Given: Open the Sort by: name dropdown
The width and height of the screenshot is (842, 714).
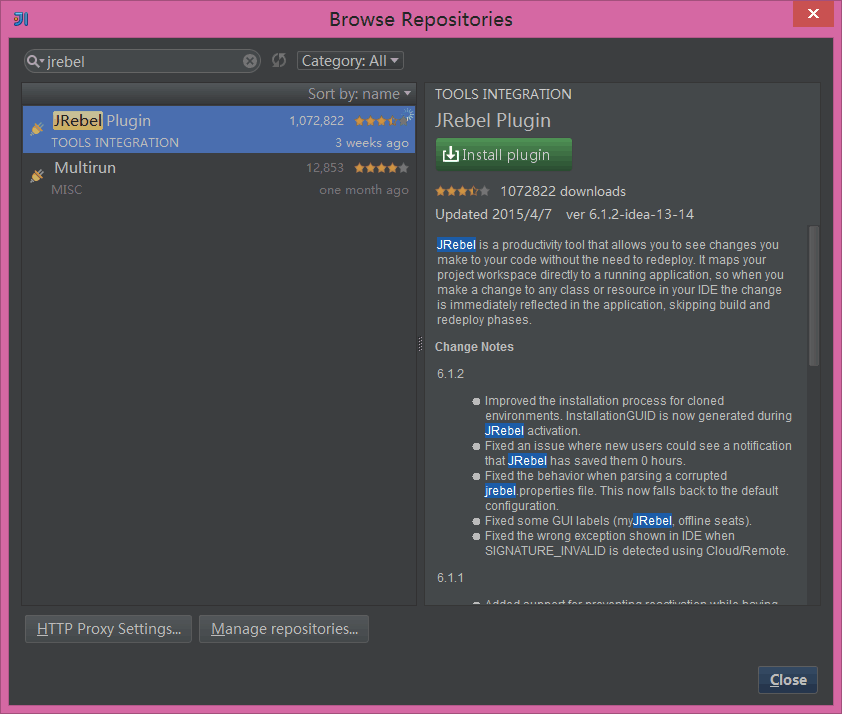Looking at the screenshot, I should [359, 94].
